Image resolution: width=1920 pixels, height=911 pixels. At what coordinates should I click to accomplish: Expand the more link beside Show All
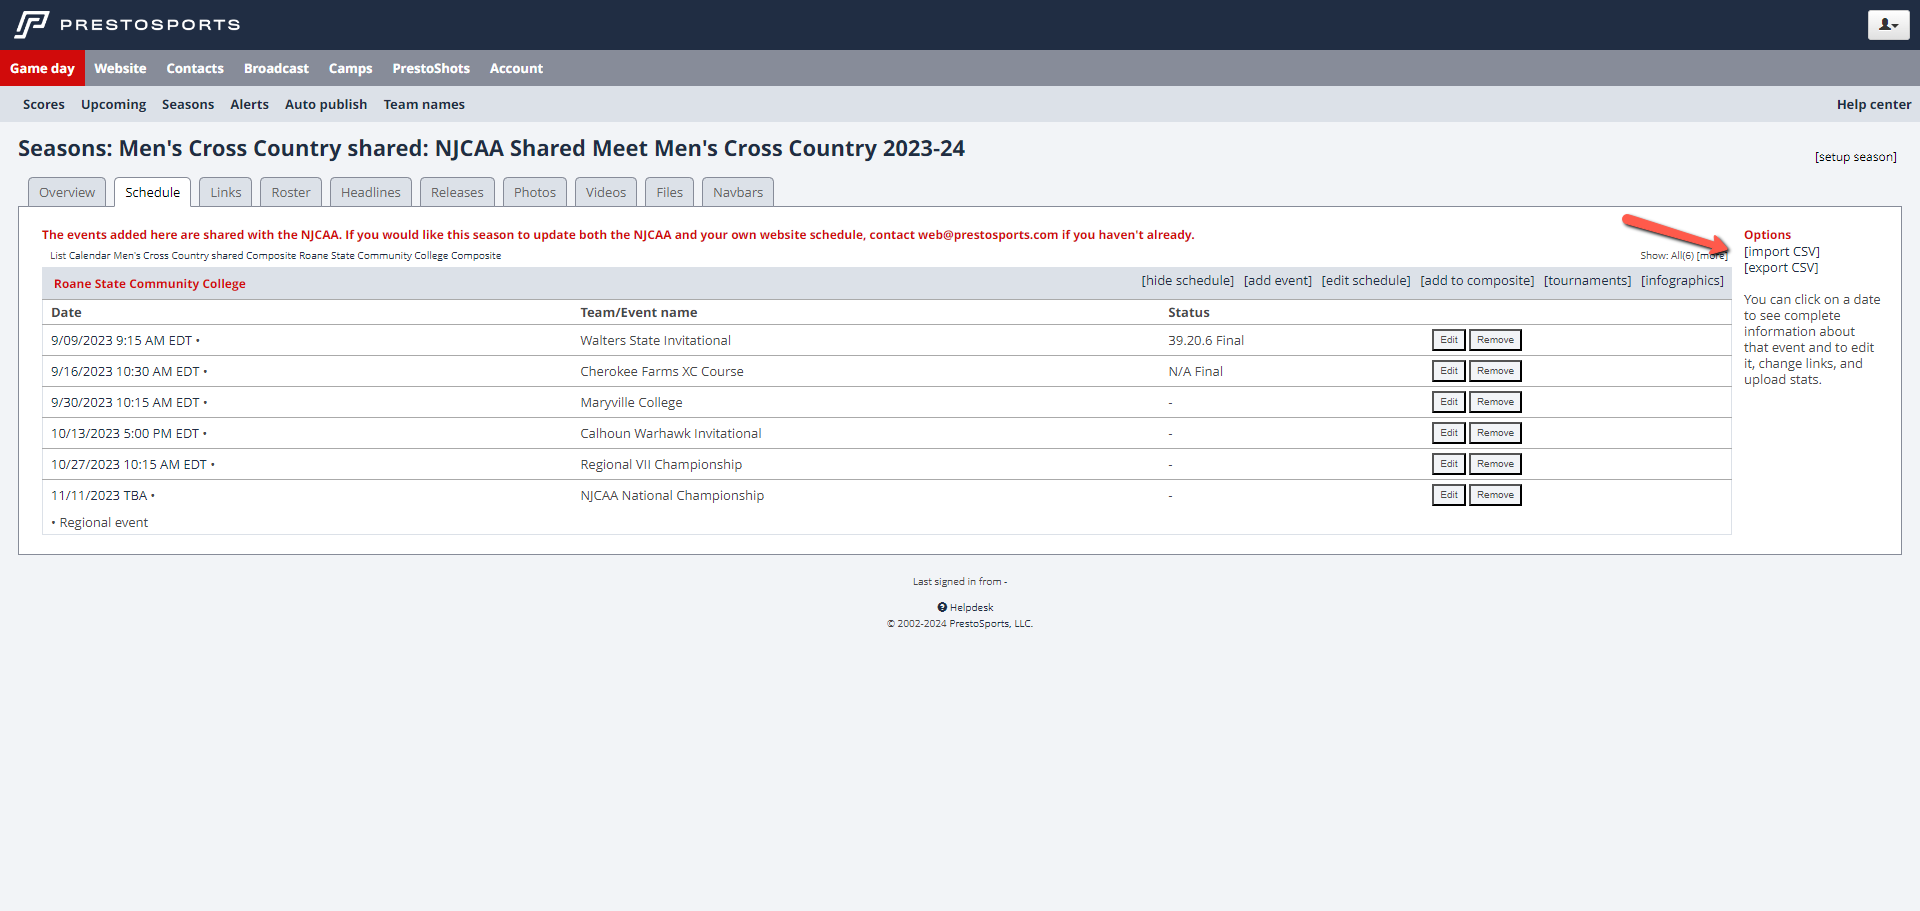coord(1712,256)
